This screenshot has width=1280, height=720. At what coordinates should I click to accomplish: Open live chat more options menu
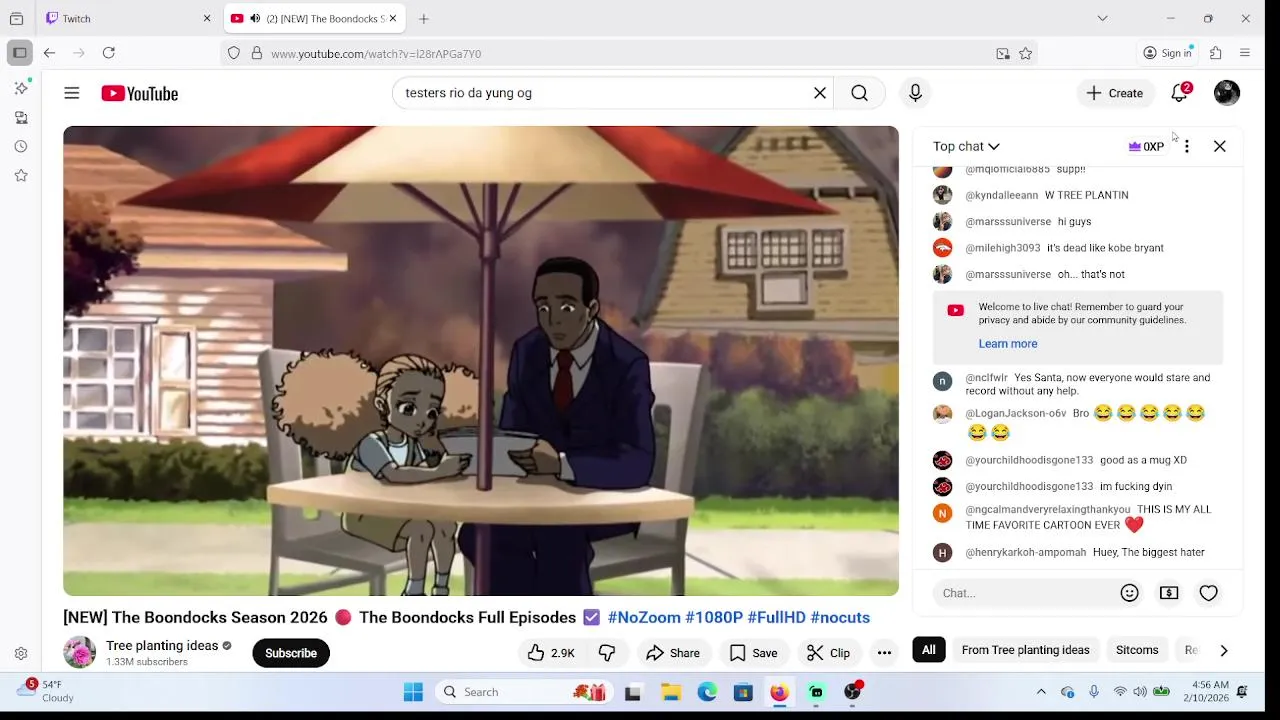(x=1187, y=146)
